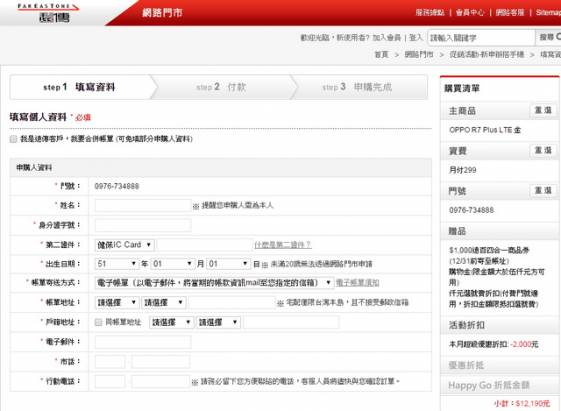The height and width of the screenshot is (411, 561).
Task: Select the step 2 付款 tab
Action: [x=221, y=87]
